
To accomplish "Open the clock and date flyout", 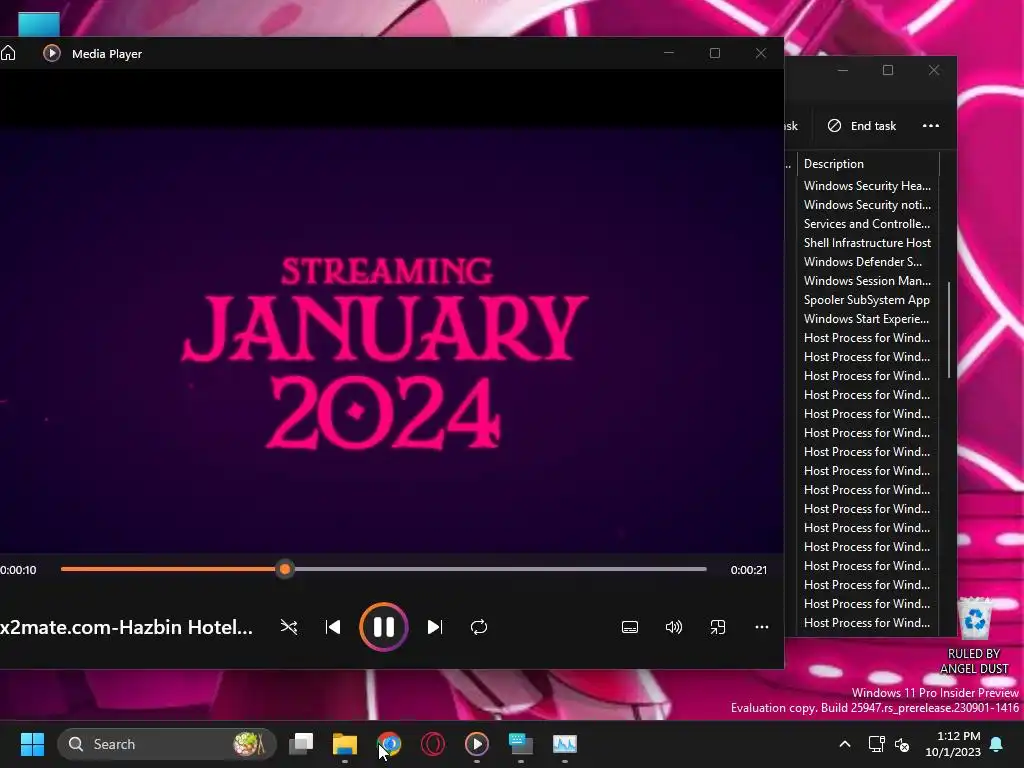I will click(953, 744).
